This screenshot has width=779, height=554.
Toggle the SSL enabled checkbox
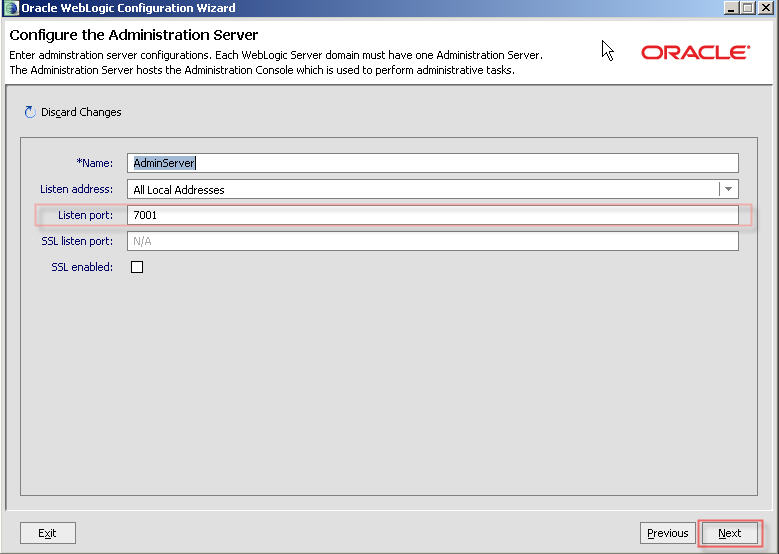click(x=137, y=267)
